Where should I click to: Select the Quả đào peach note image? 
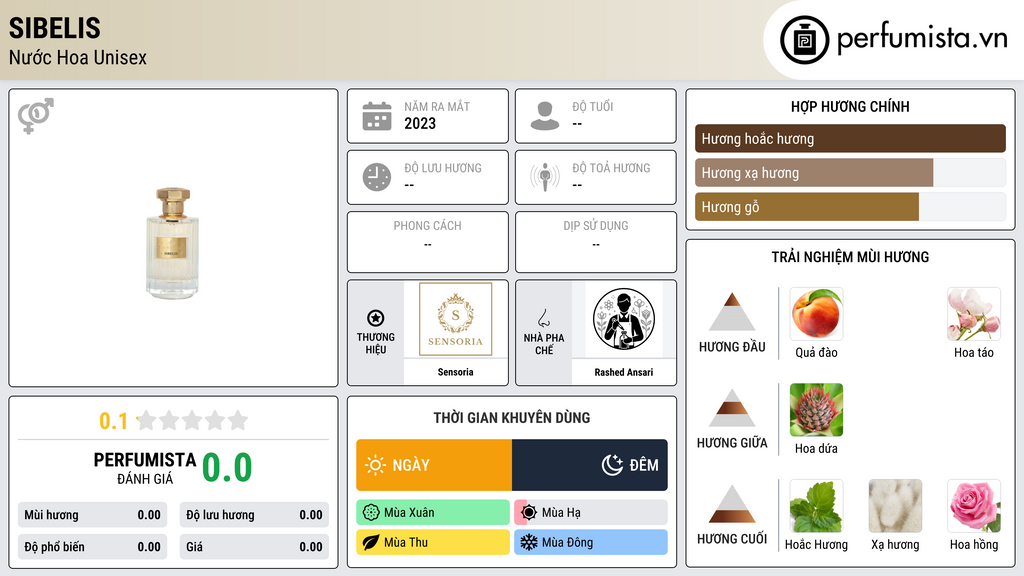(x=816, y=314)
